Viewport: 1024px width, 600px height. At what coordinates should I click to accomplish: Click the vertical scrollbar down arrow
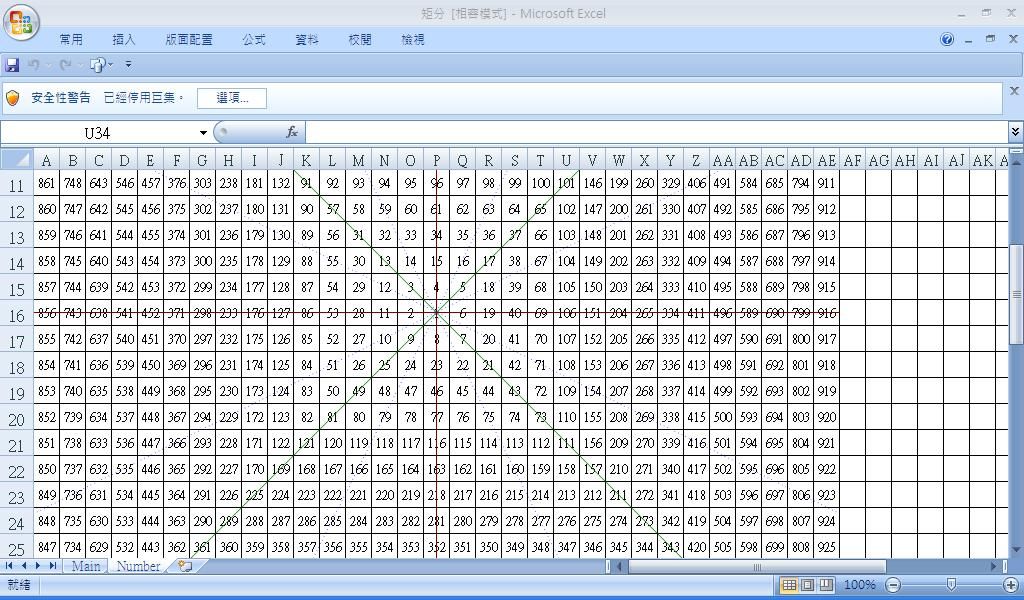pyautogui.click(x=1016, y=550)
